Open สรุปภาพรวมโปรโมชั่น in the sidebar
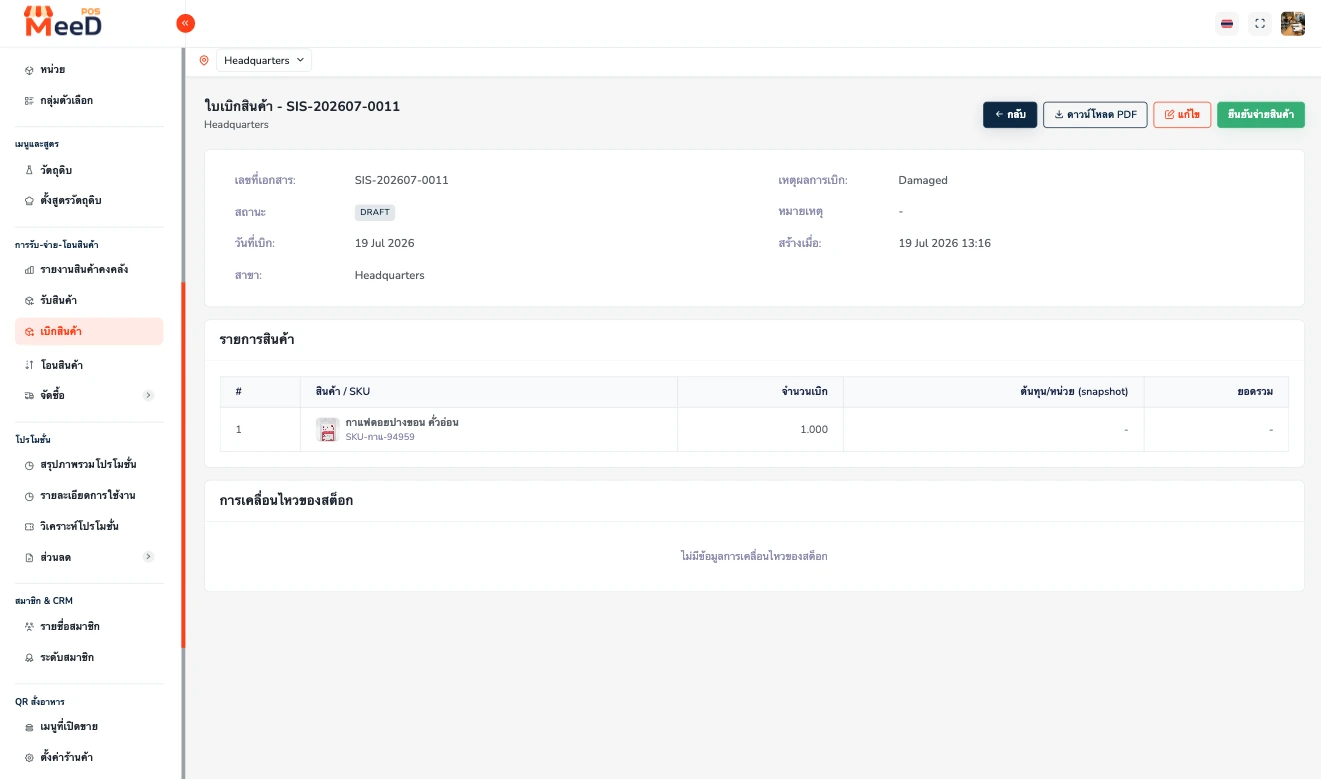Screen dimensions: 1321x779 pyautogui.click(x=89, y=466)
